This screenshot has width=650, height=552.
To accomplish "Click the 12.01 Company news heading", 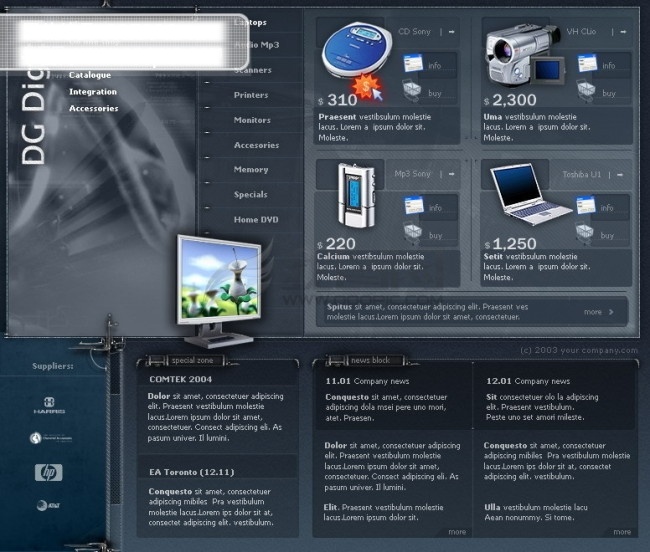I will click(528, 381).
